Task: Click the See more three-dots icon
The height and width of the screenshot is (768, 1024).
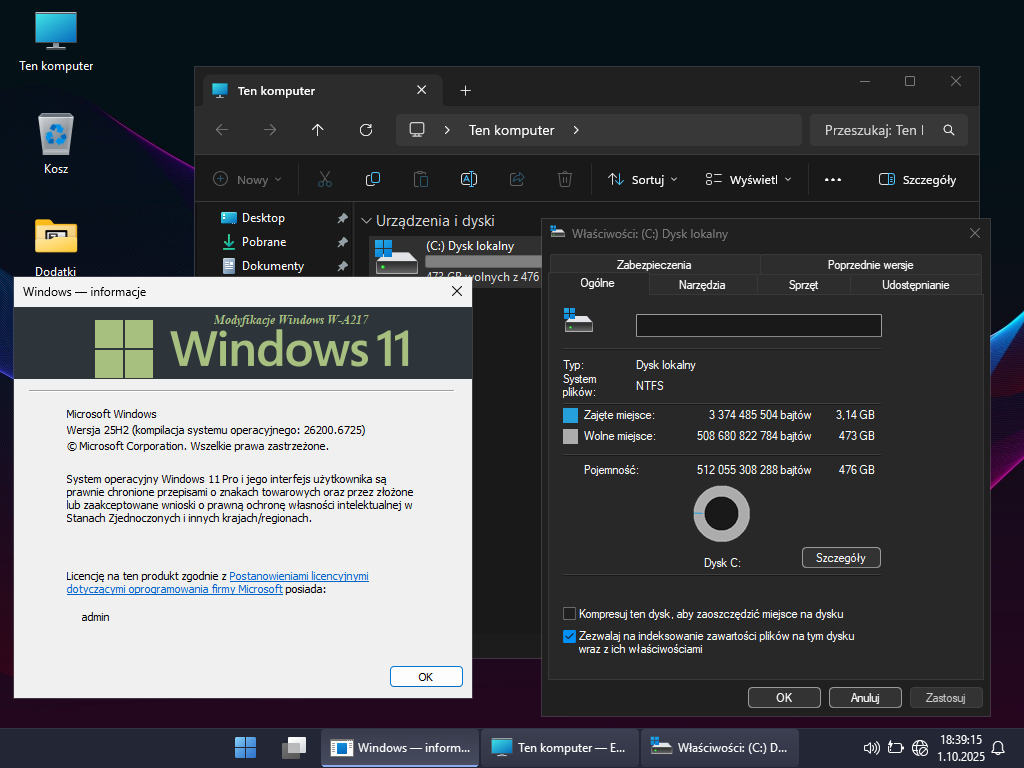Action: click(x=832, y=180)
